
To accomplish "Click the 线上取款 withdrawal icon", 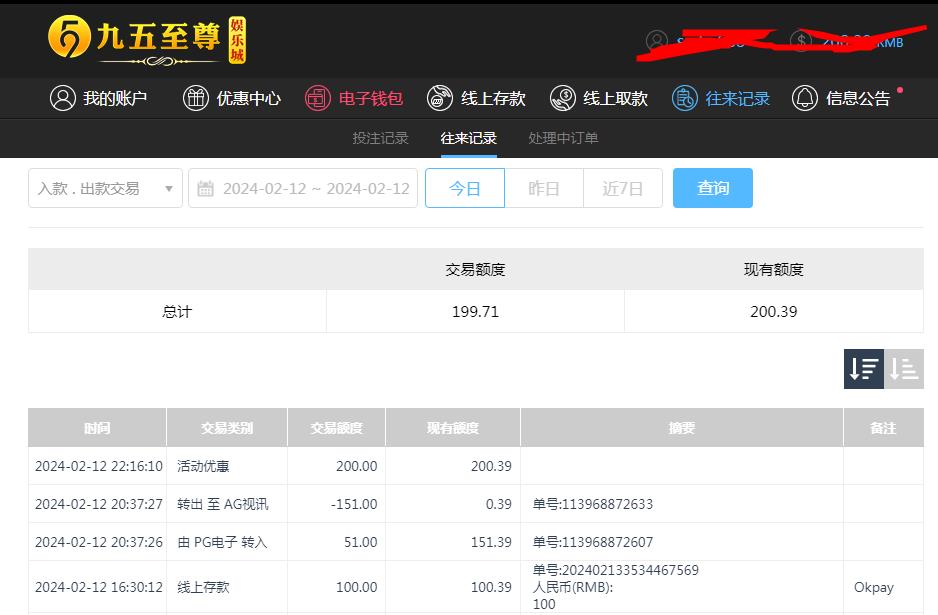I will coord(563,98).
